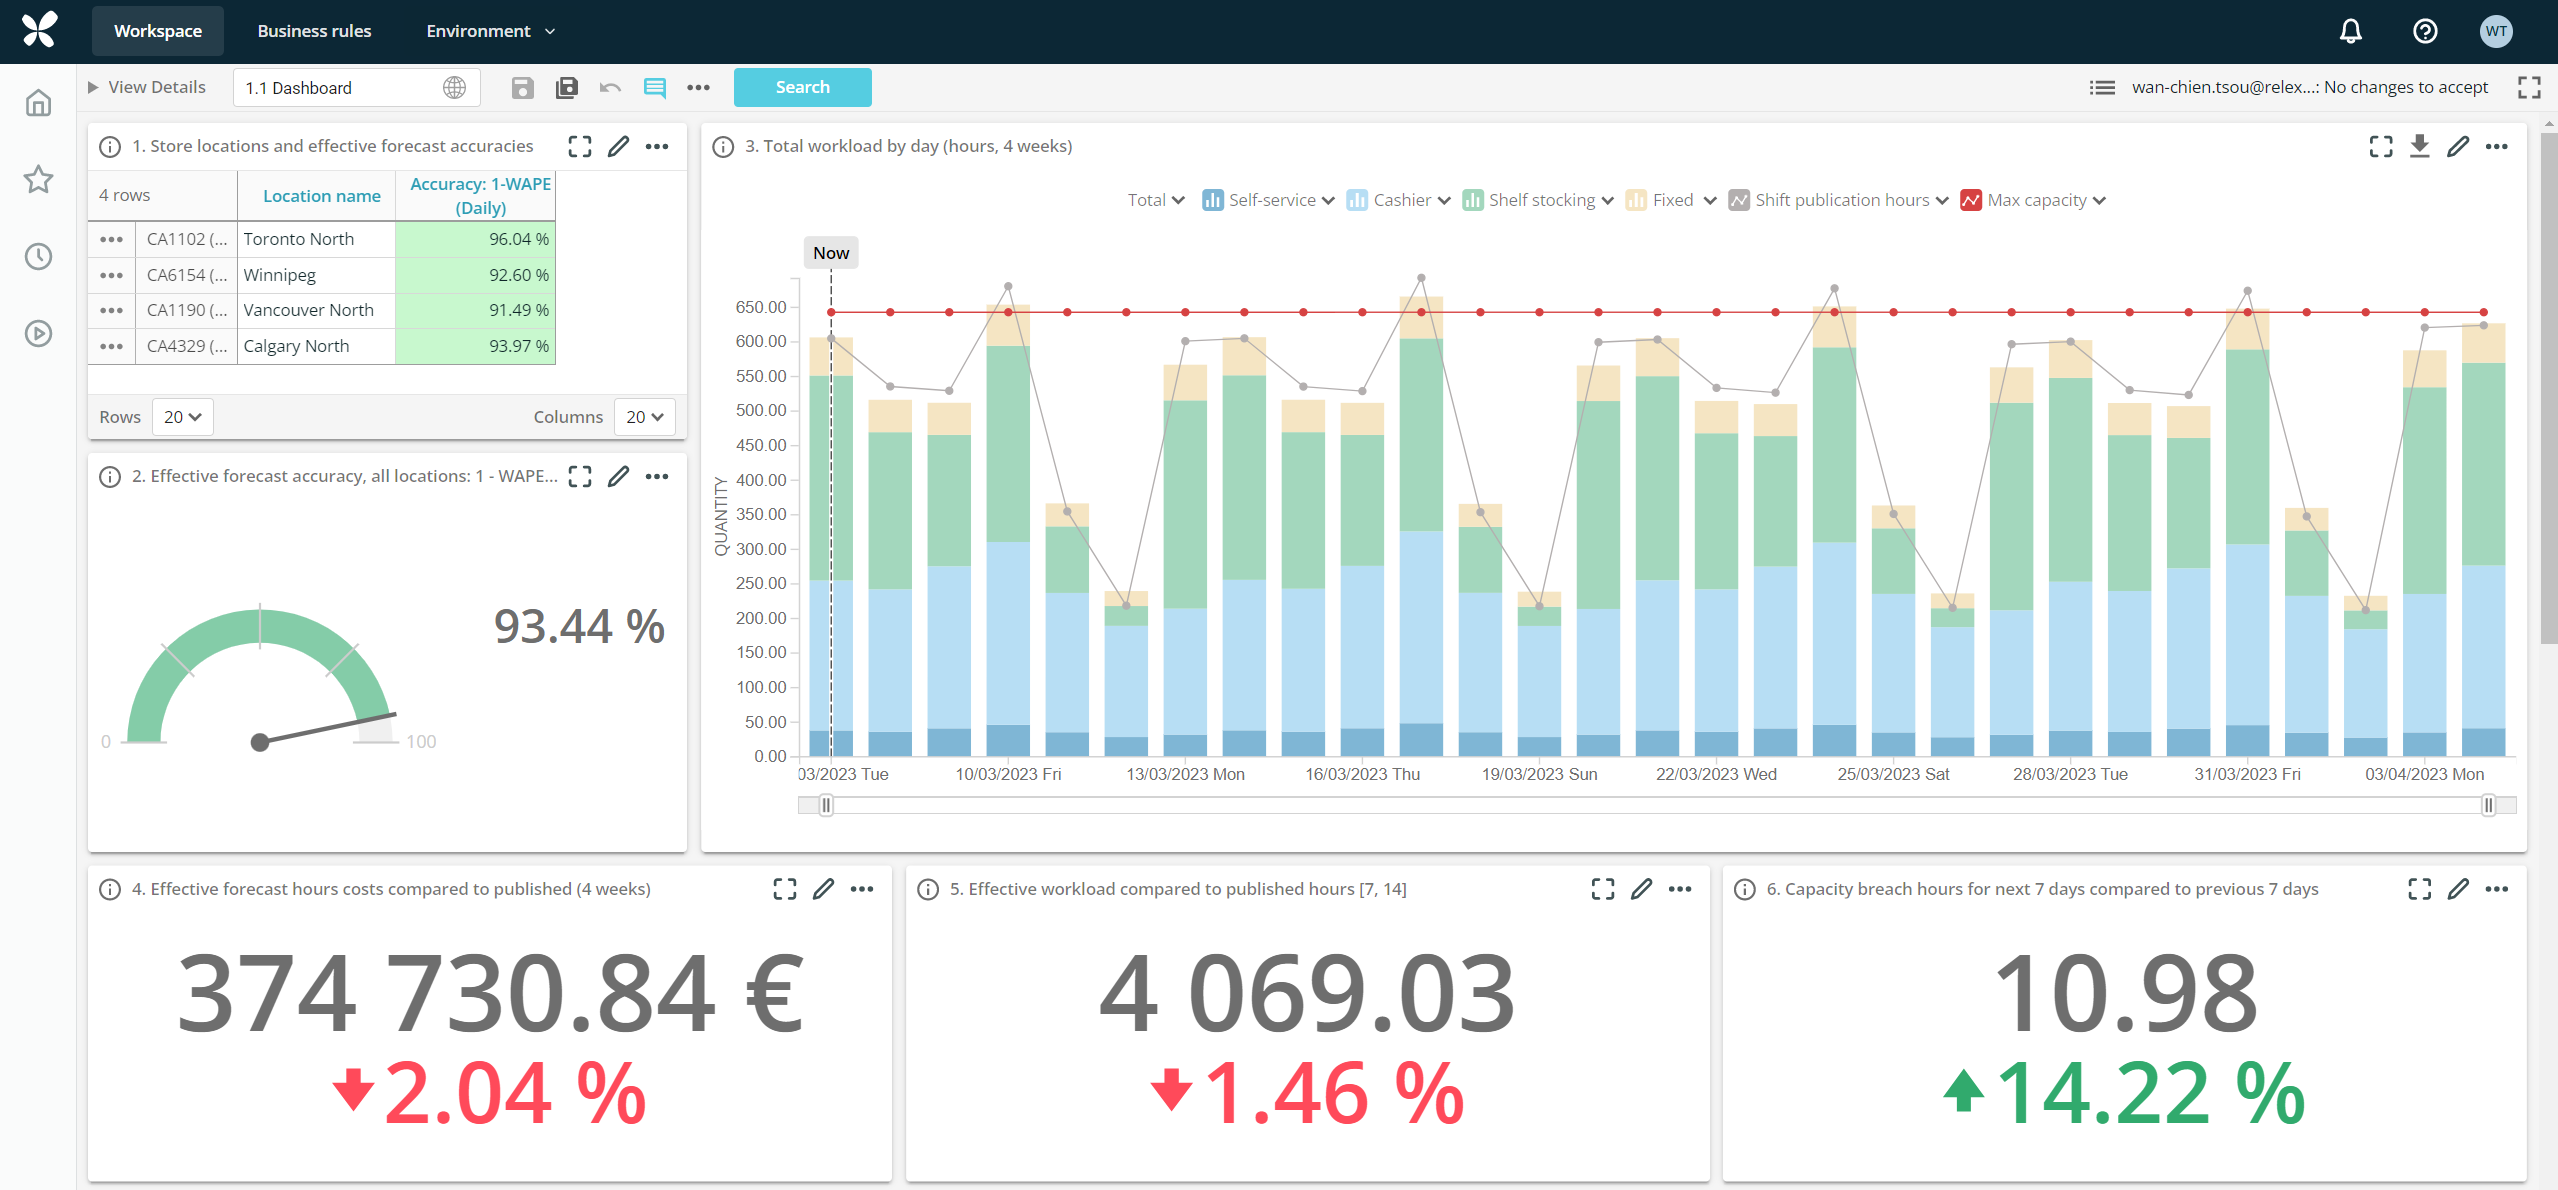The height and width of the screenshot is (1190, 2558).
Task: Expand the Total workload chart to fullscreen
Action: coord(2379,146)
